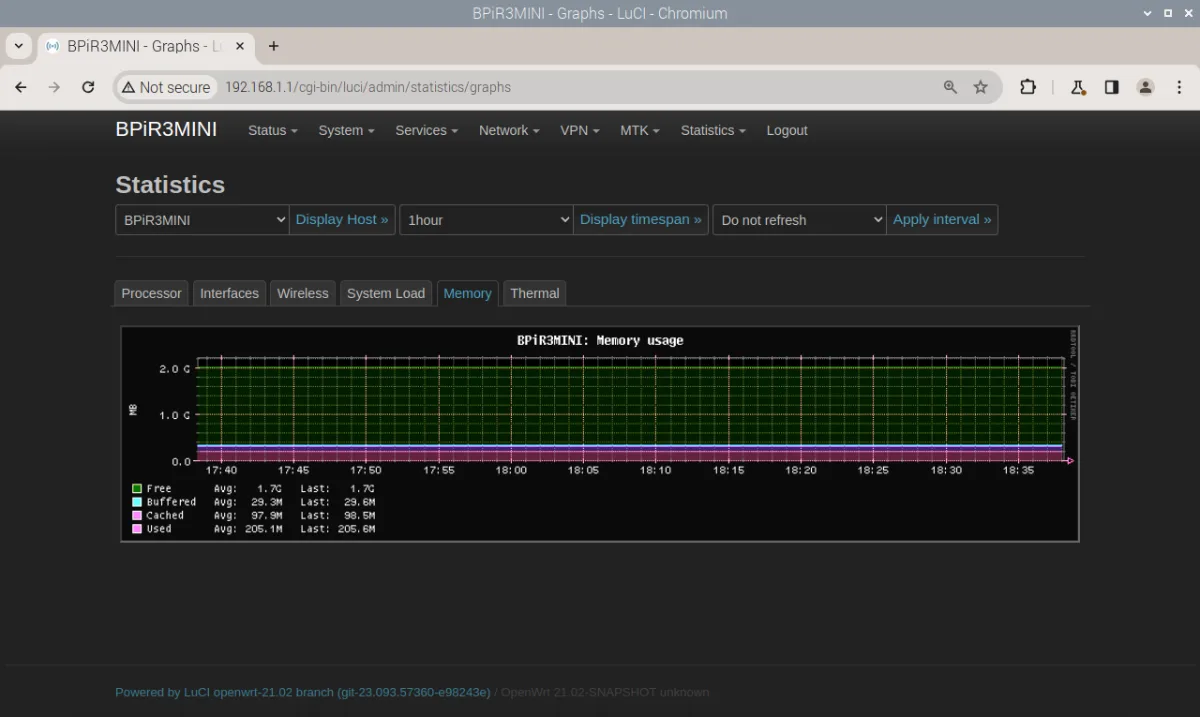Open the Status menu
Viewport: 1200px width, 717px height.
pos(273,130)
